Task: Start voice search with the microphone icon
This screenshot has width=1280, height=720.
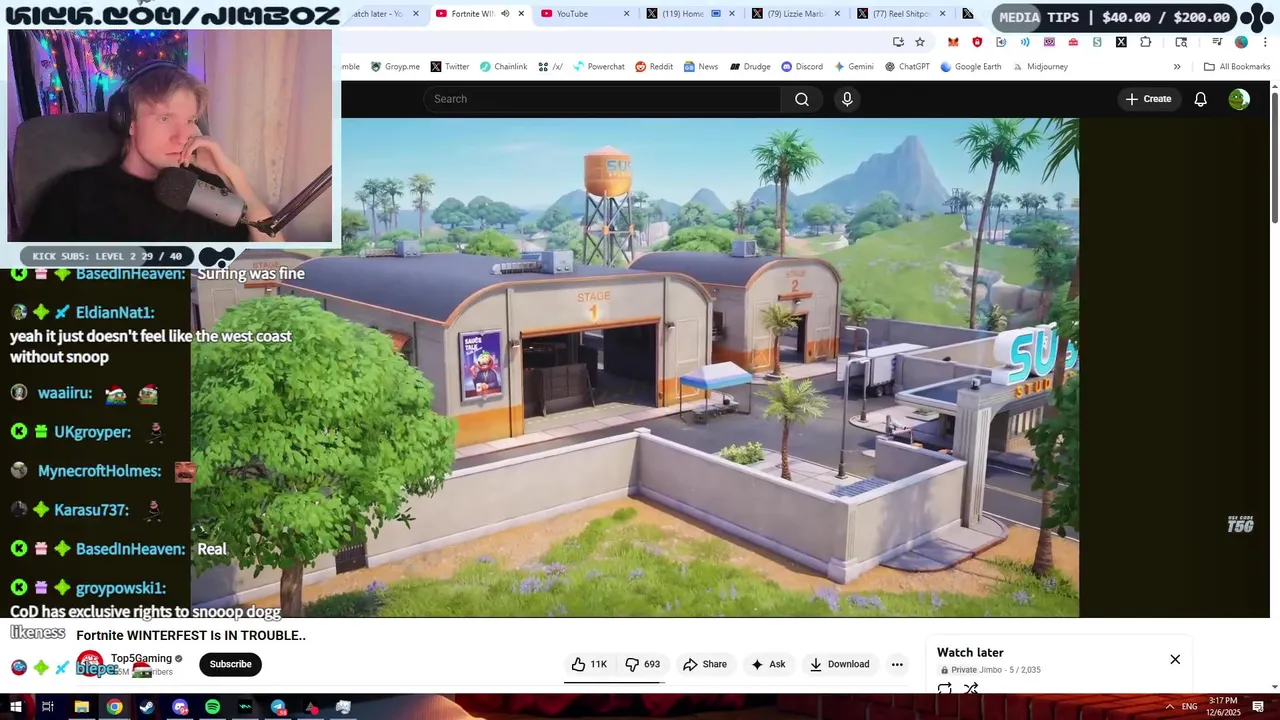Action: pyautogui.click(x=847, y=99)
